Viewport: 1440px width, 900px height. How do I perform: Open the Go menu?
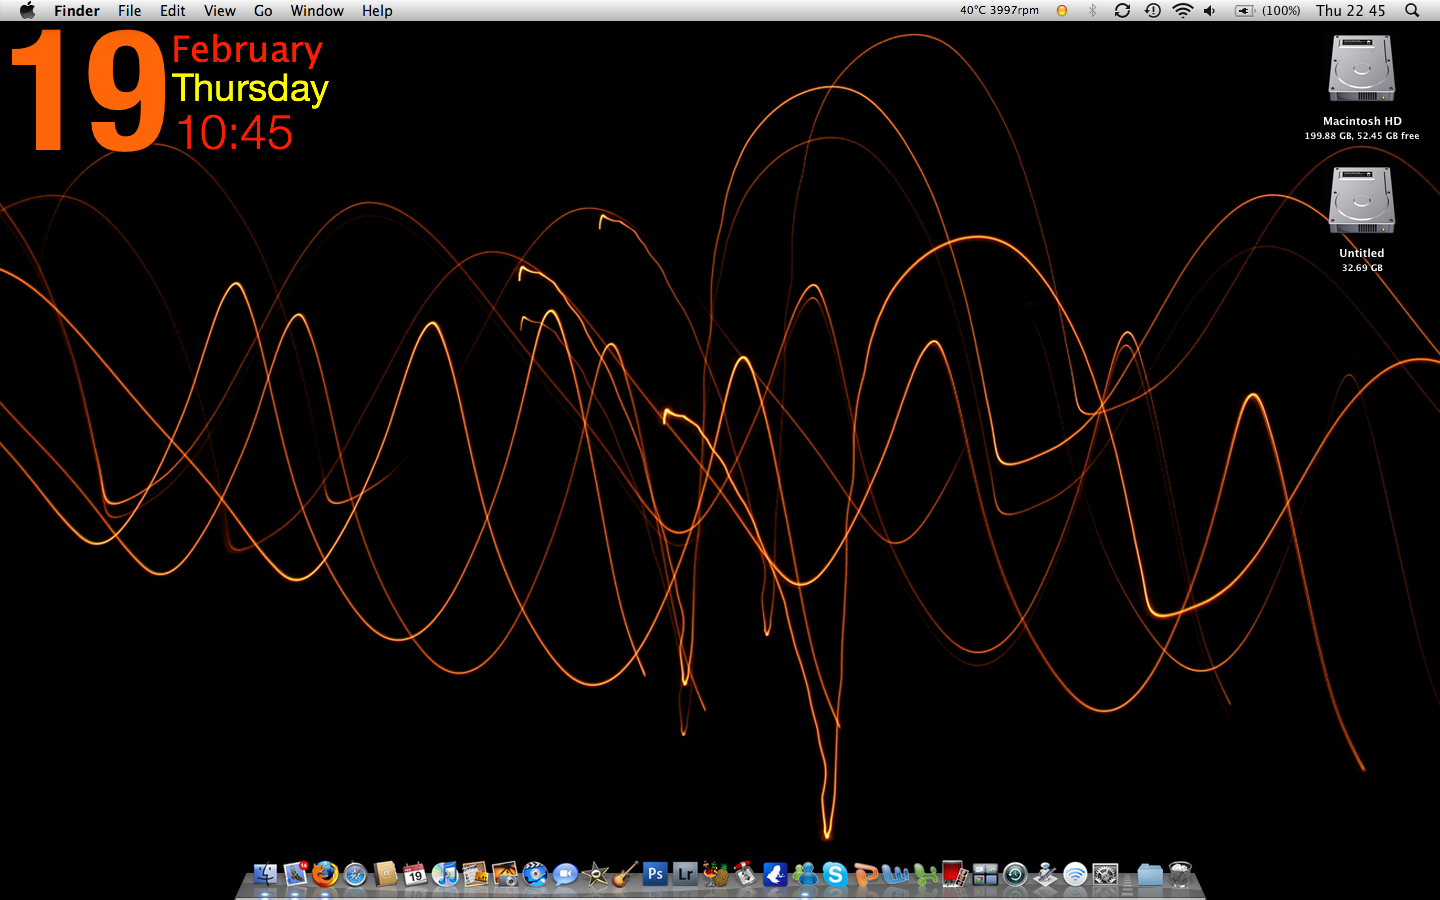point(263,10)
